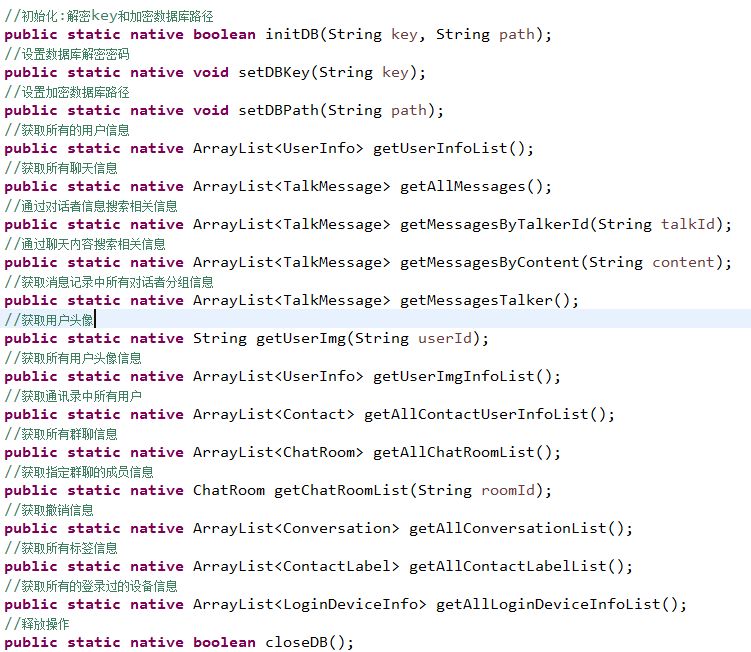Click ArrayList<TalkMessage> on the getMessagesTalker line
This screenshot has height=652, width=751.
point(292,301)
